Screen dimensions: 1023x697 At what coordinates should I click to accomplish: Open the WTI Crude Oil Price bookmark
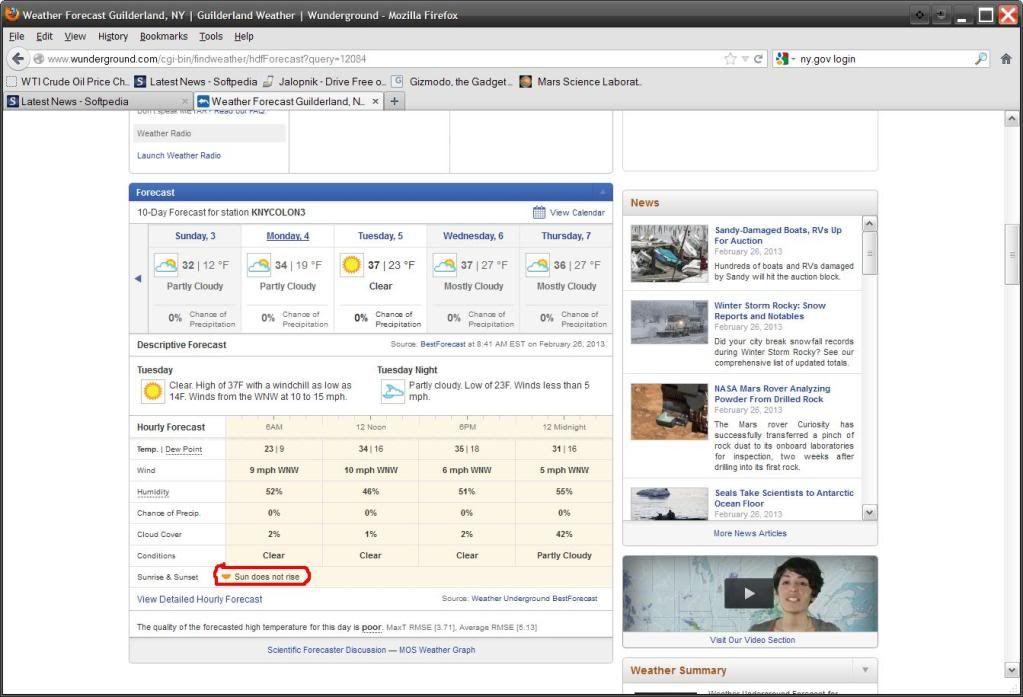[x=67, y=82]
